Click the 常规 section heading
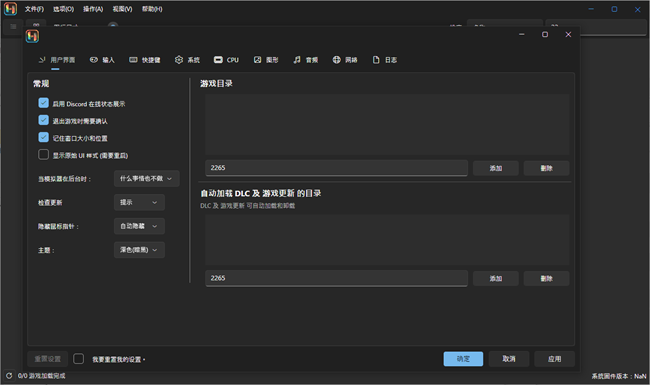This screenshot has width=650, height=385. [41, 84]
